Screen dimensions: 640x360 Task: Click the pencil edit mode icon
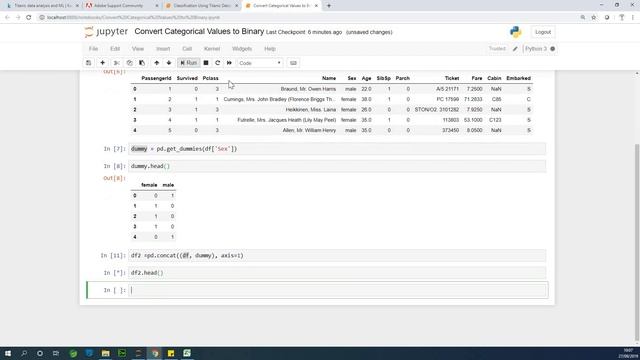click(515, 49)
